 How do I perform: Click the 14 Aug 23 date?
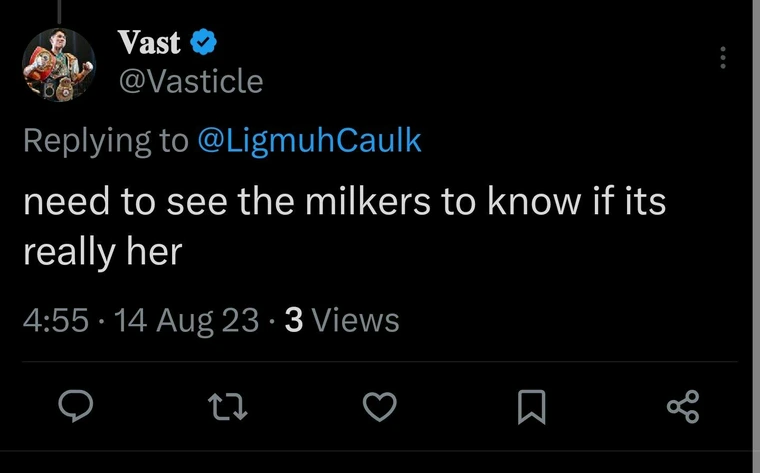186,321
